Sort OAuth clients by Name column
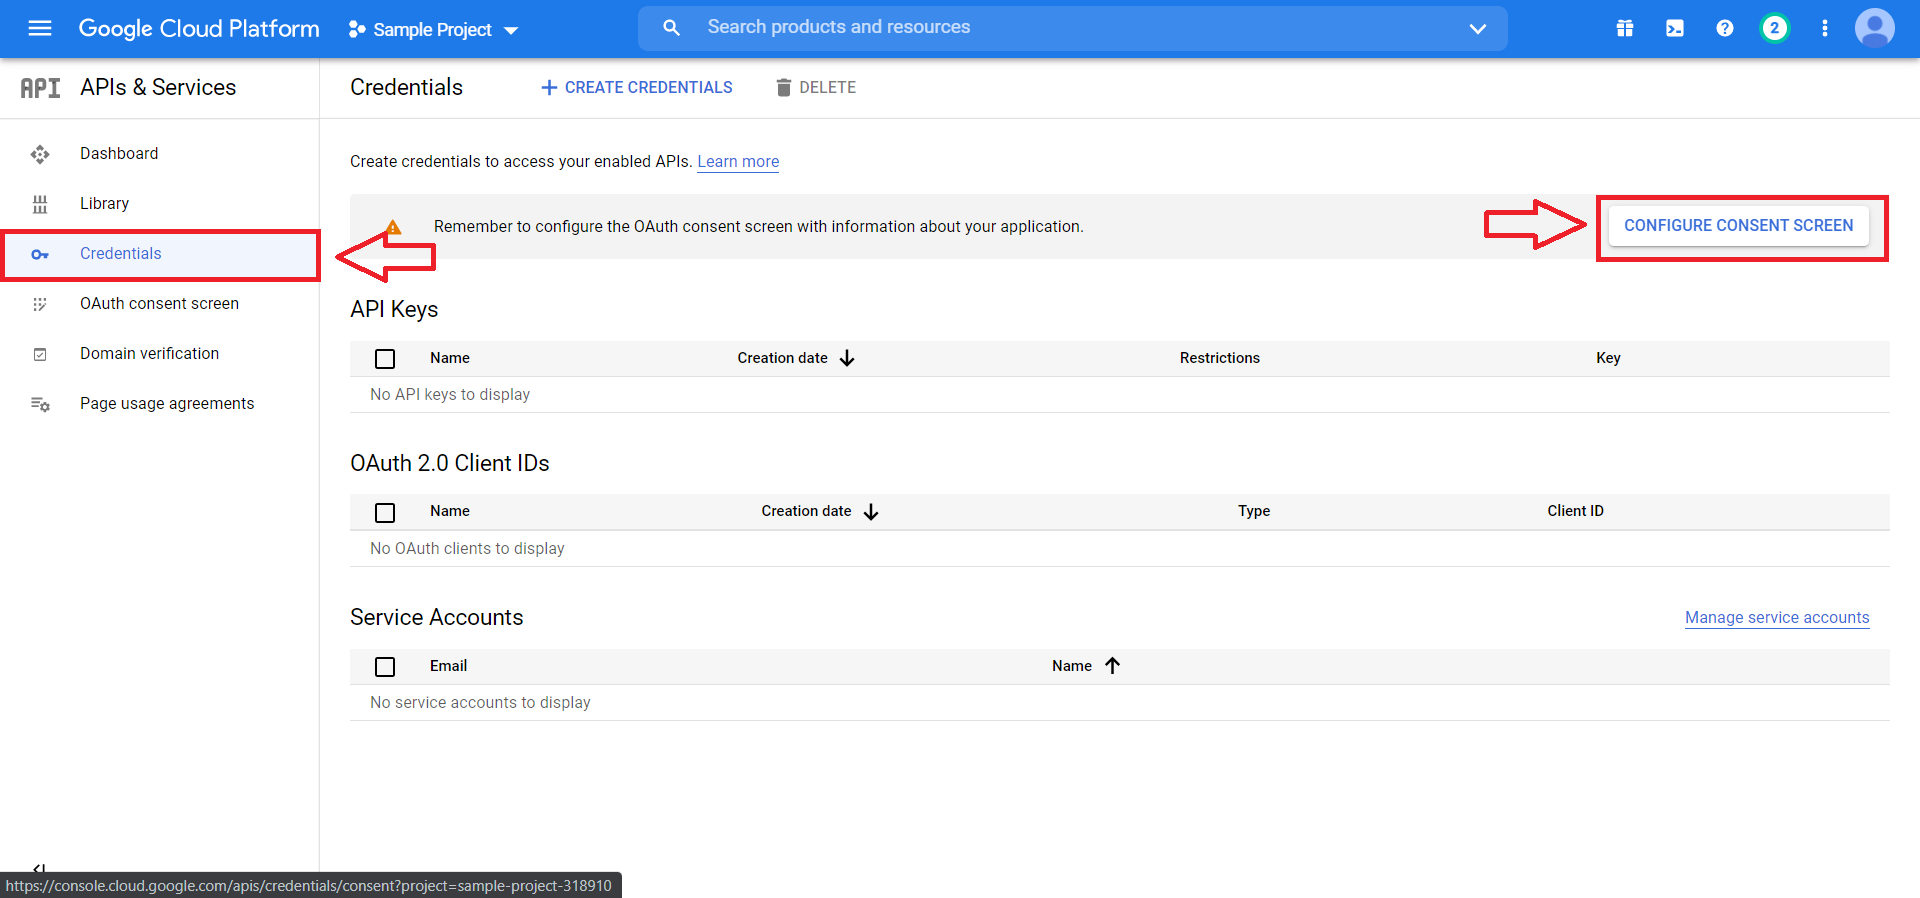1920x898 pixels. click(450, 511)
